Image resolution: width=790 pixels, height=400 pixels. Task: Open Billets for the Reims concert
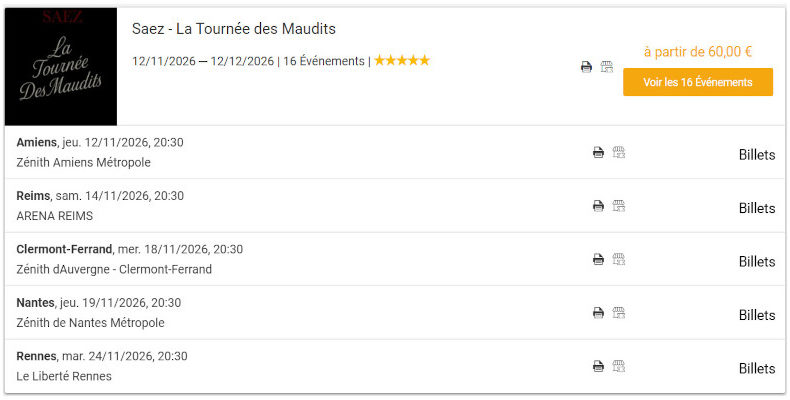(x=756, y=208)
